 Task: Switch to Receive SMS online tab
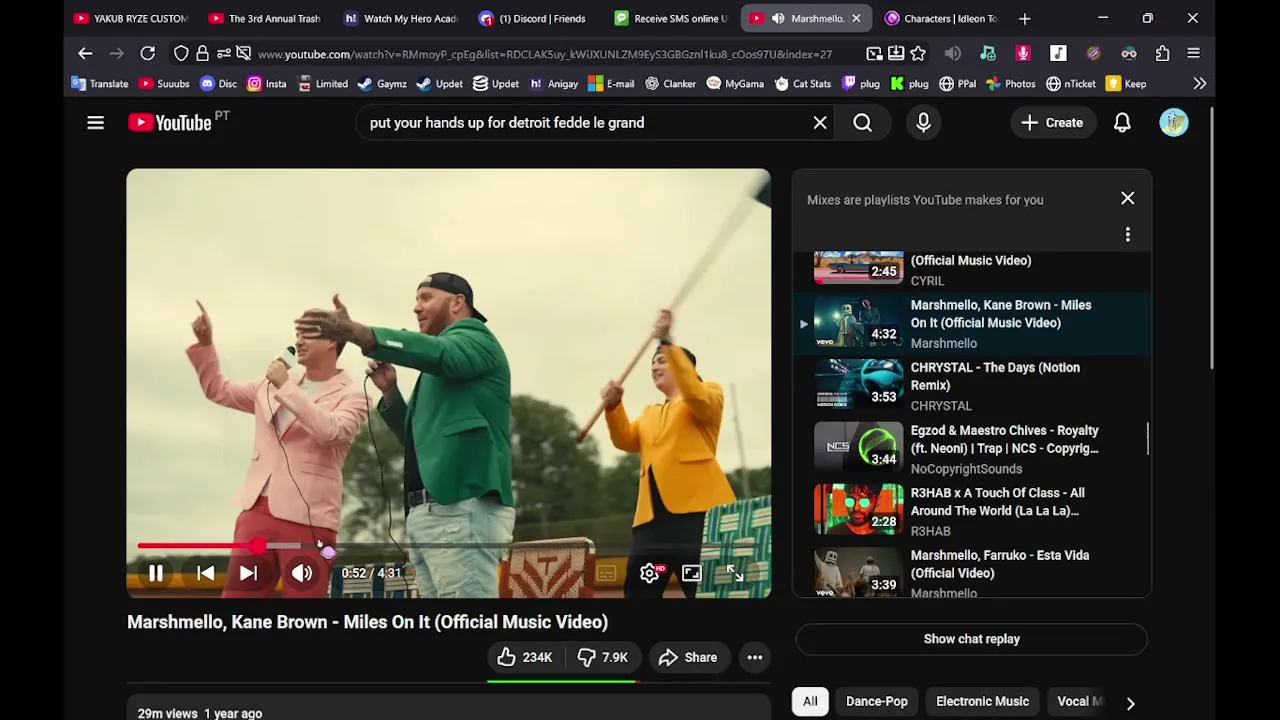coord(670,18)
